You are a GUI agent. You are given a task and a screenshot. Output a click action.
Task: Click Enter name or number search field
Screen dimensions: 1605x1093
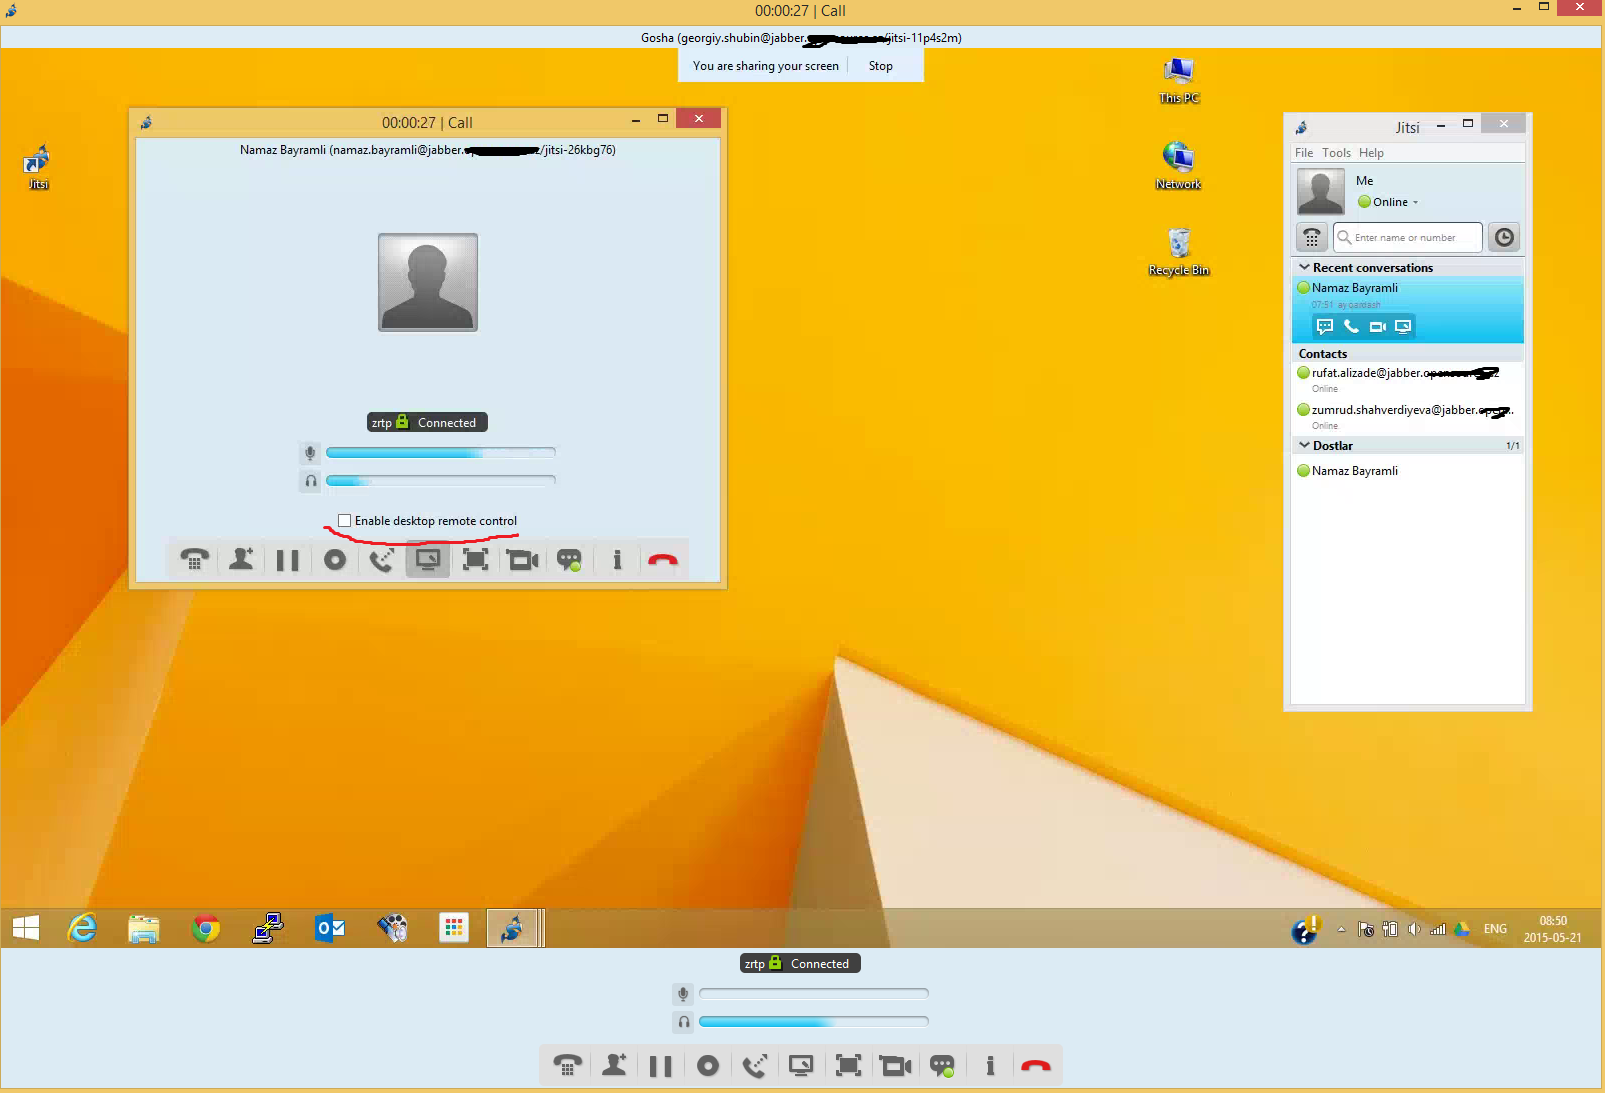(1408, 237)
